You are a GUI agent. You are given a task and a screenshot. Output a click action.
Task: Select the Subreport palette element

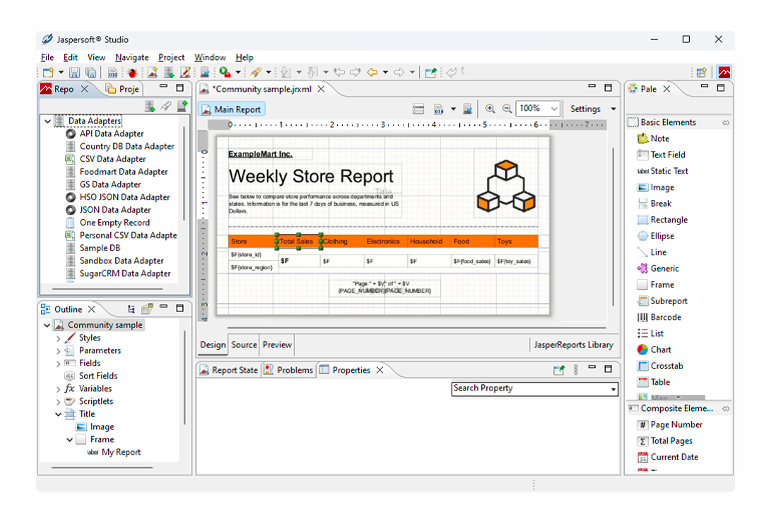668,301
